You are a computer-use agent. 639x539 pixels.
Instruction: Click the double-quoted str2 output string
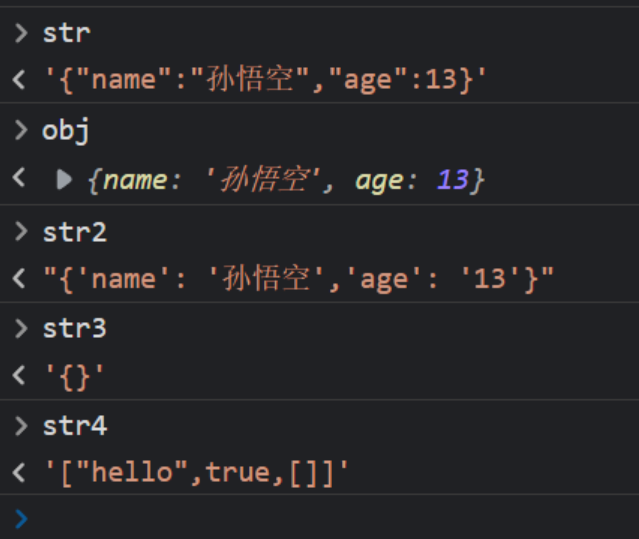(x=298, y=279)
